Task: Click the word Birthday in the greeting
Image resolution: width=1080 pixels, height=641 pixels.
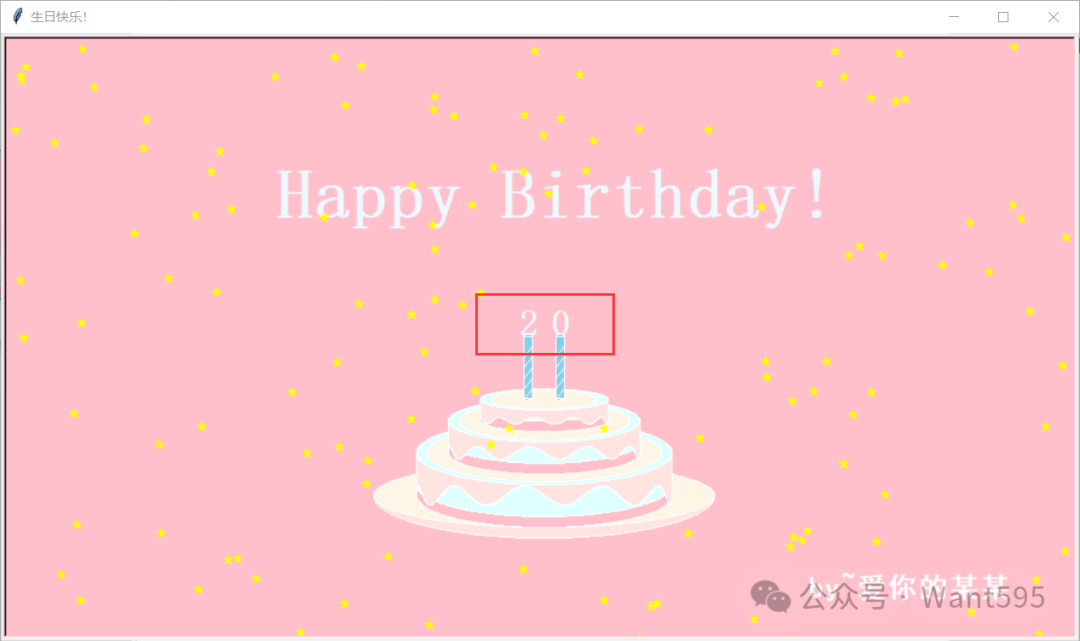Action: click(x=647, y=196)
